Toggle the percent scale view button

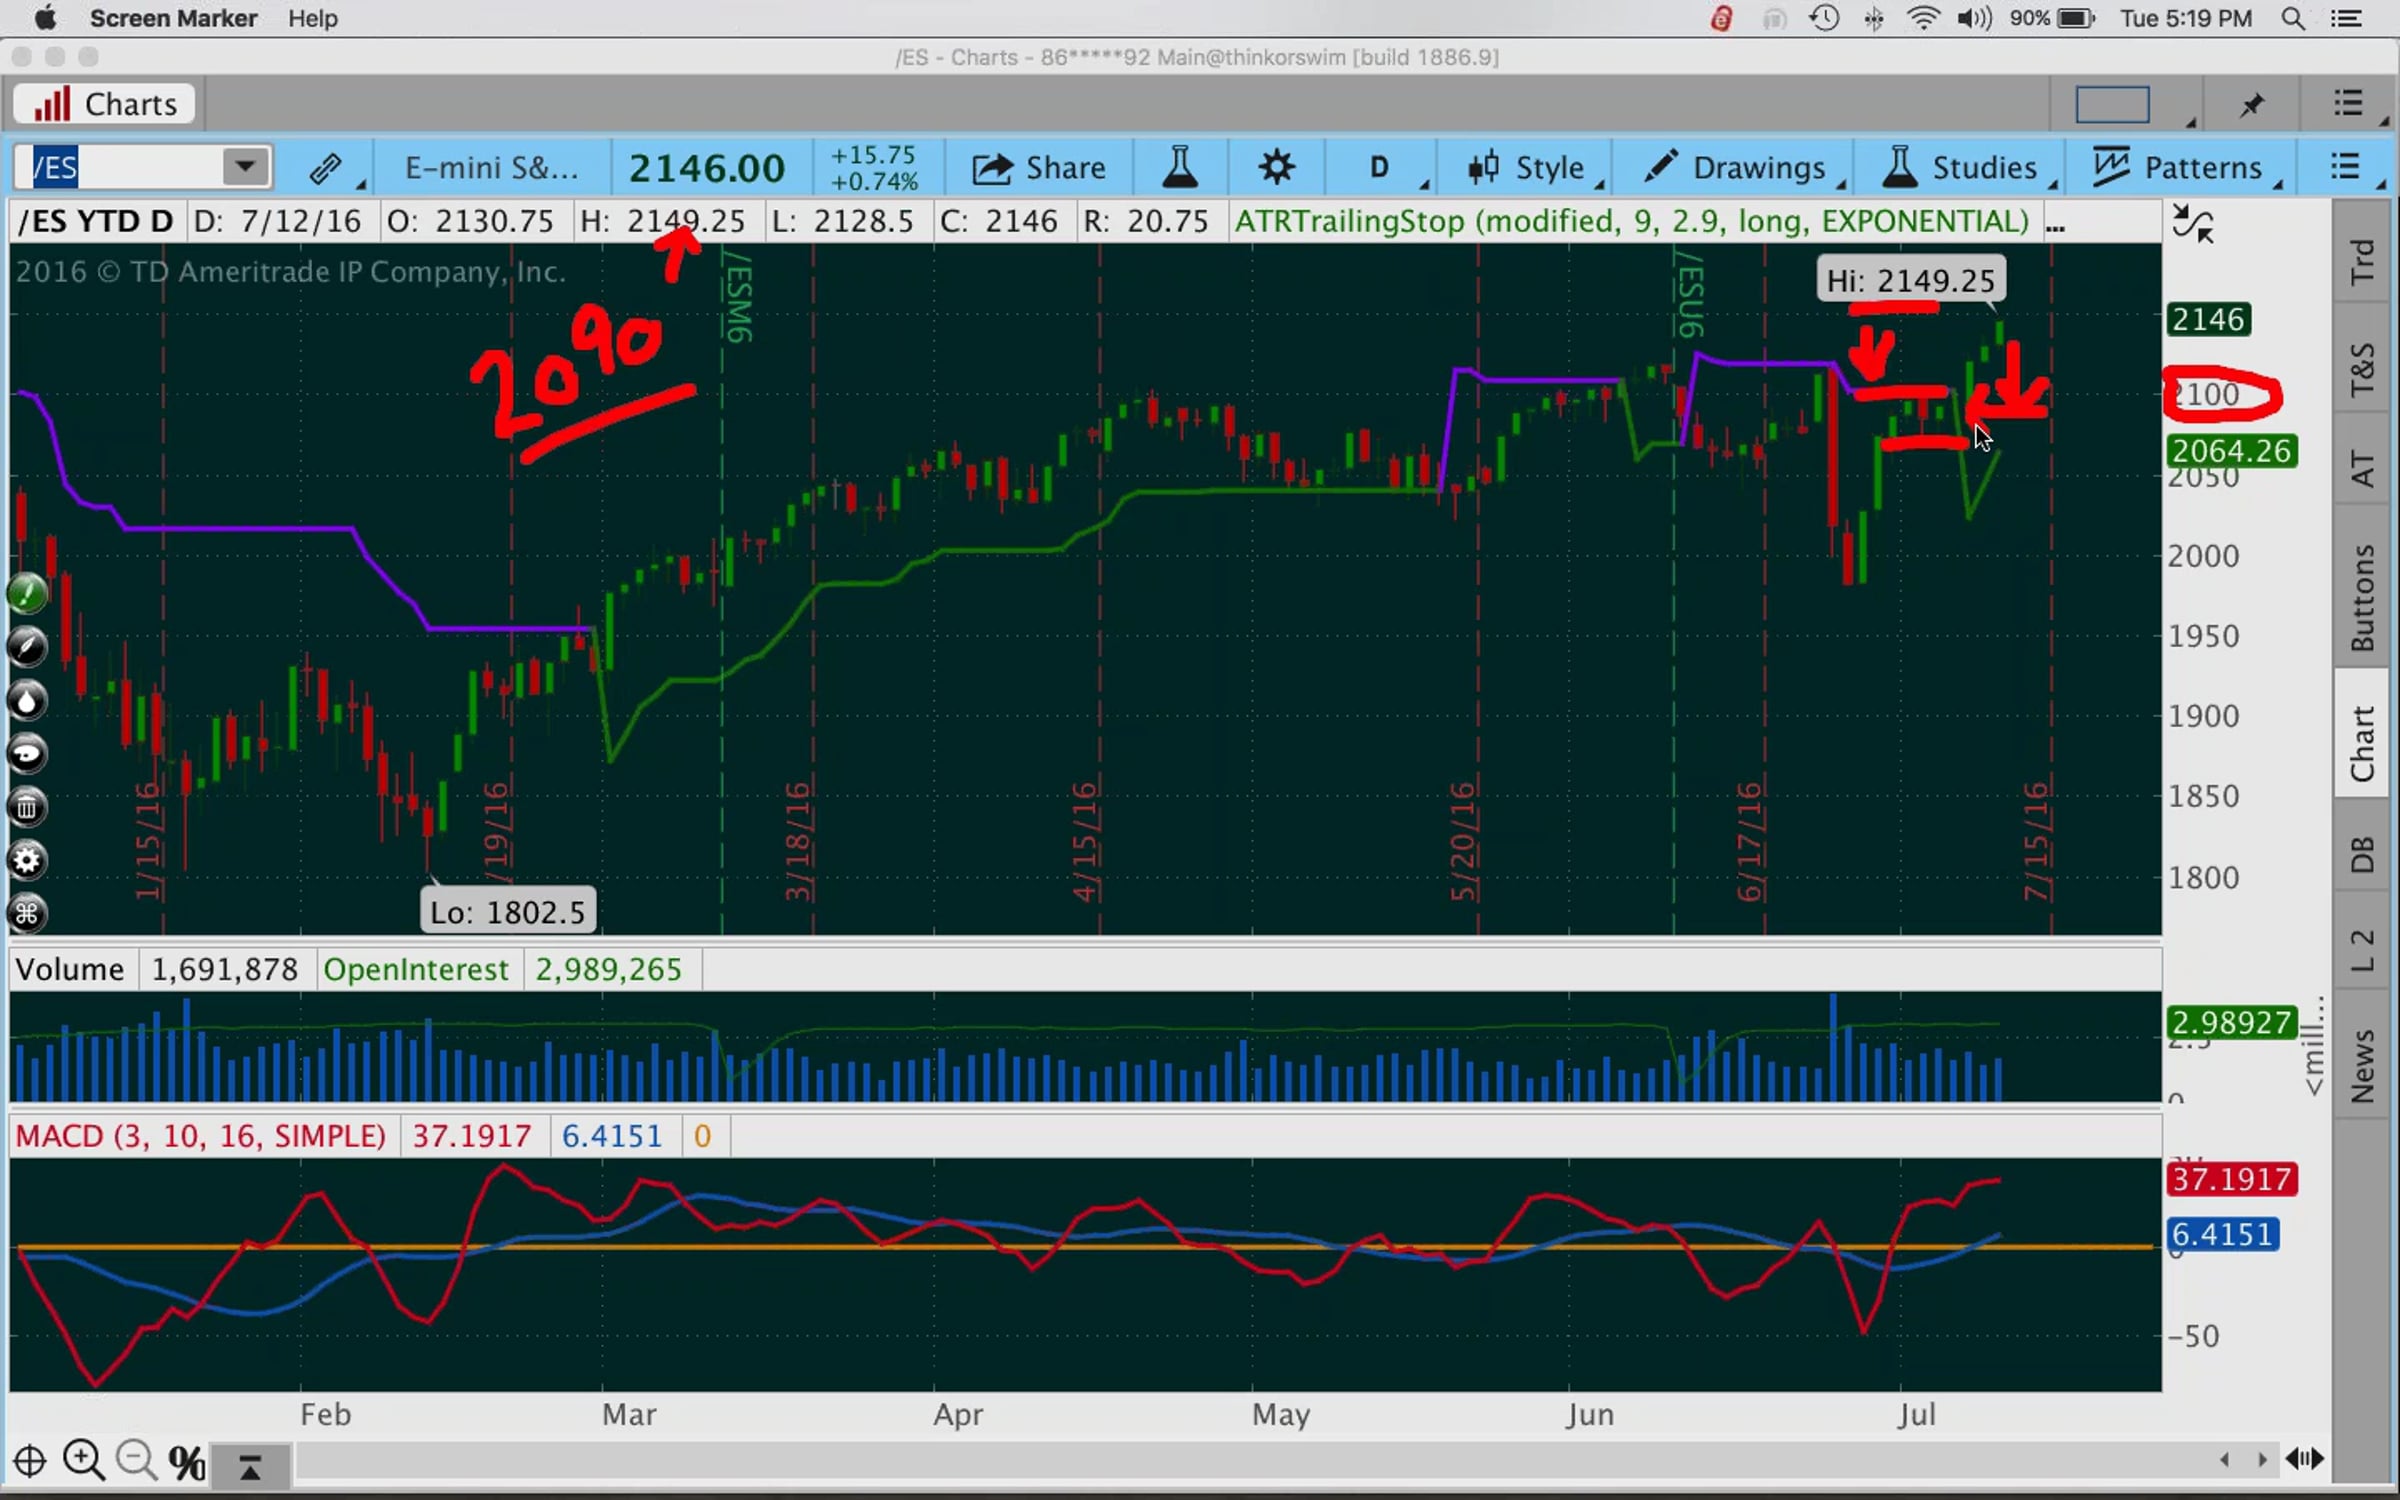tap(187, 1463)
